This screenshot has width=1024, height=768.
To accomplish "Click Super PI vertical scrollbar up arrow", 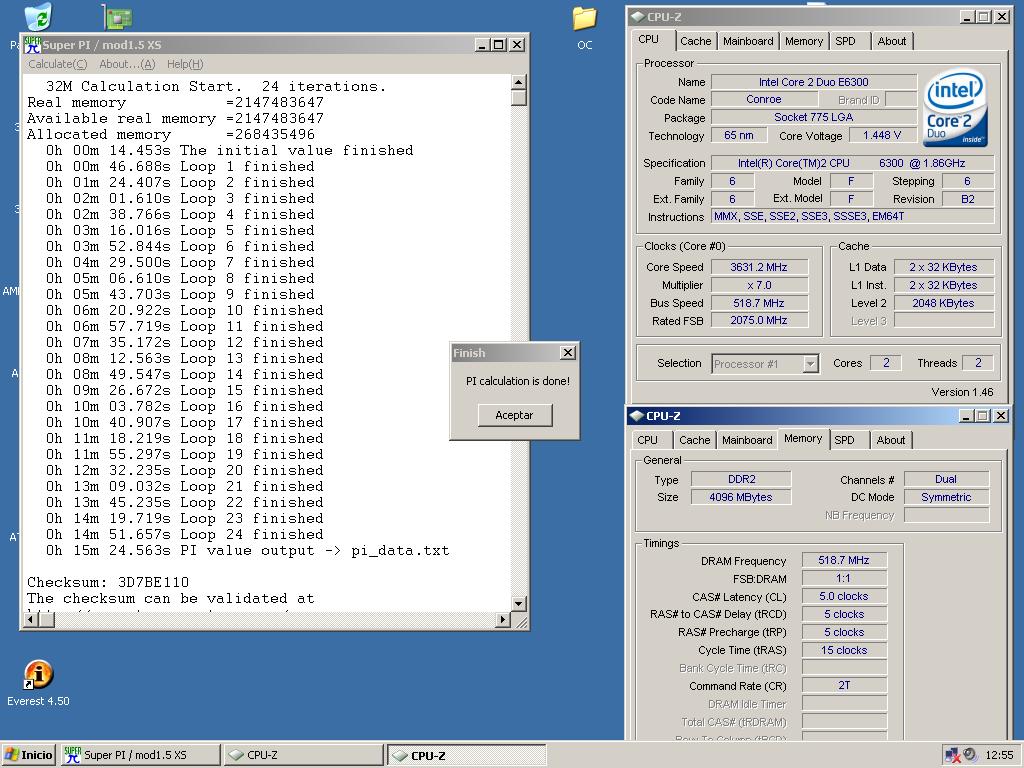I will click(x=519, y=82).
